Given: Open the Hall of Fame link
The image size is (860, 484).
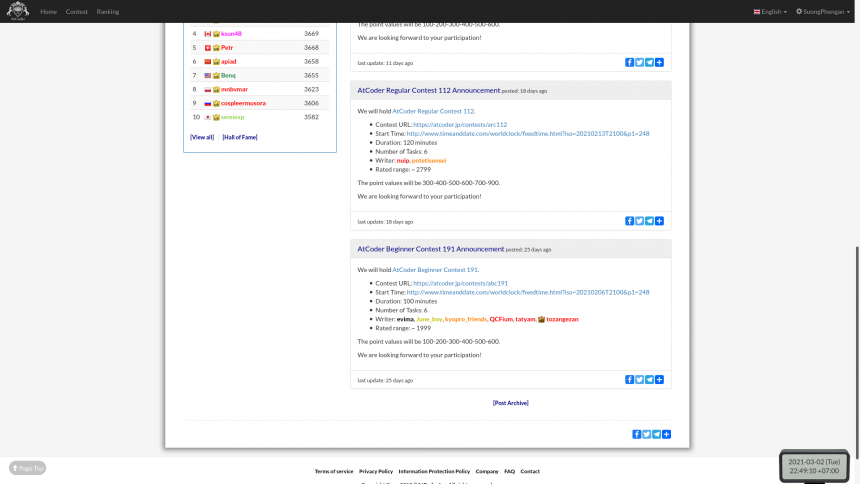Looking at the screenshot, I should tap(240, 137).
